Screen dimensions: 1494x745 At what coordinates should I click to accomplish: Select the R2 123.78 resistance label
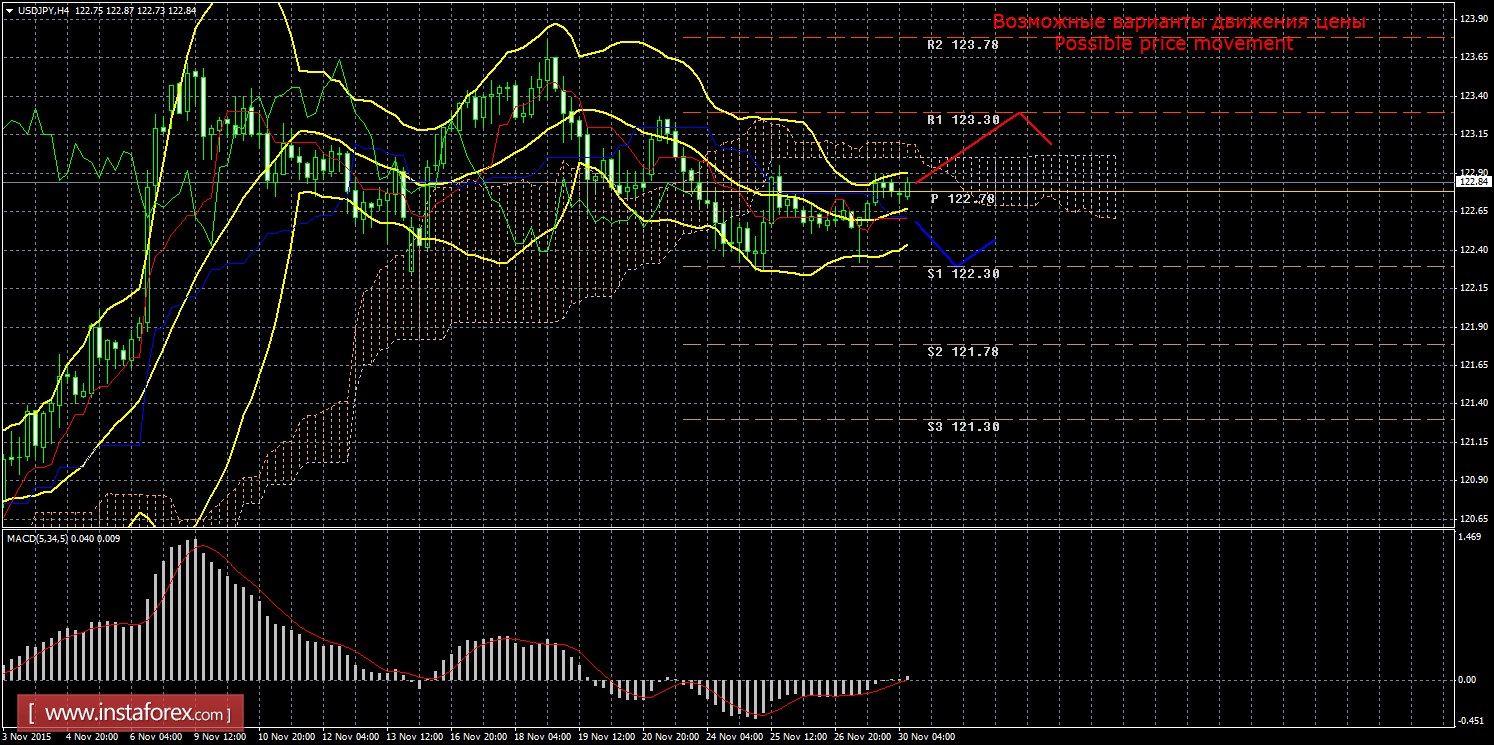pos(962,45)
